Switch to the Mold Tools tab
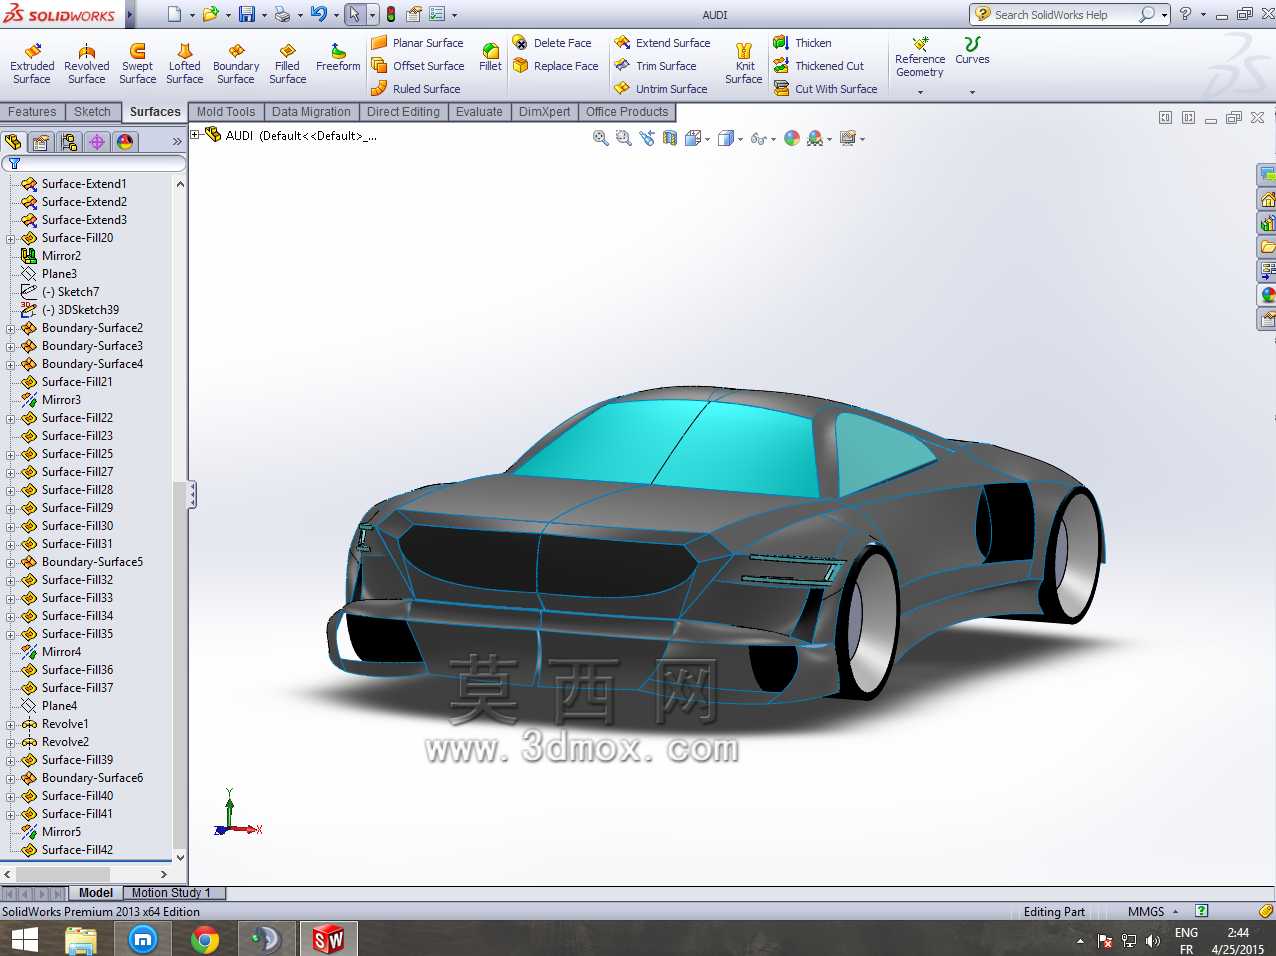1276x956 pixels. 226,112
